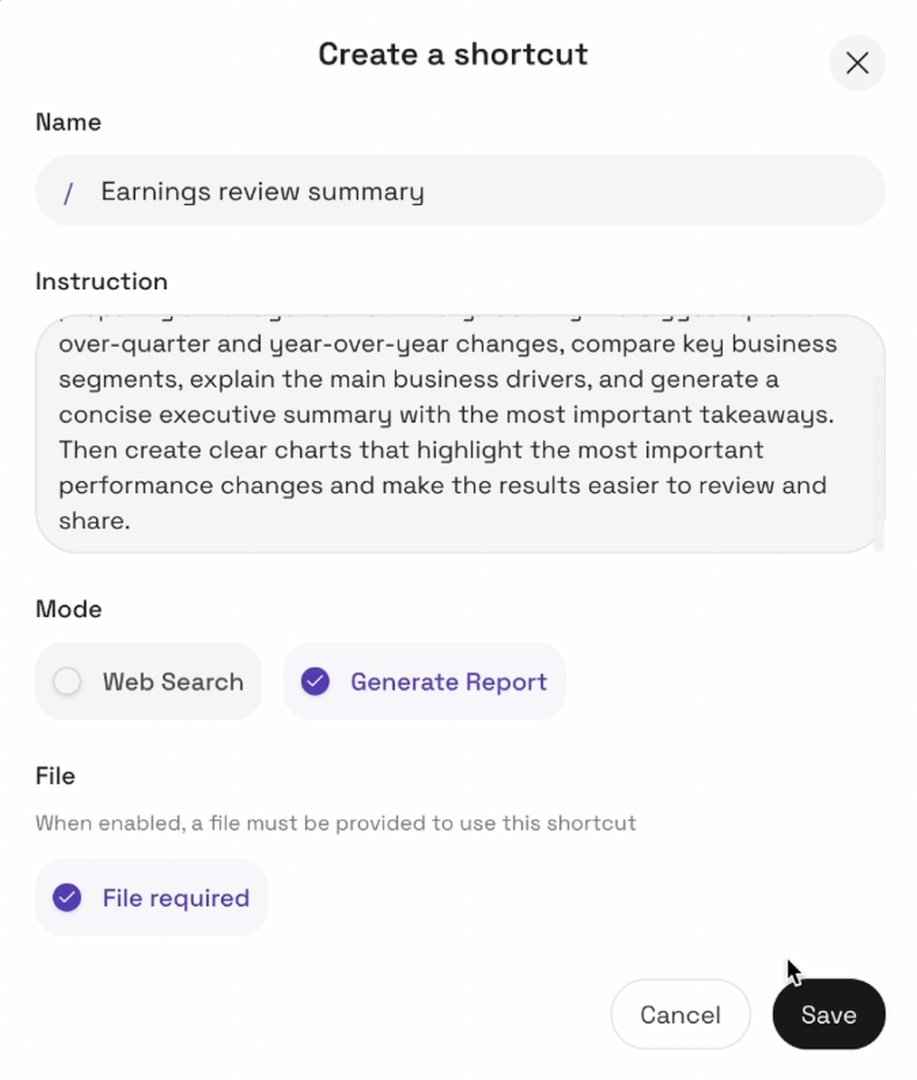
Task: Close the Create a shortcut dialog
Action: coord(857,63)
